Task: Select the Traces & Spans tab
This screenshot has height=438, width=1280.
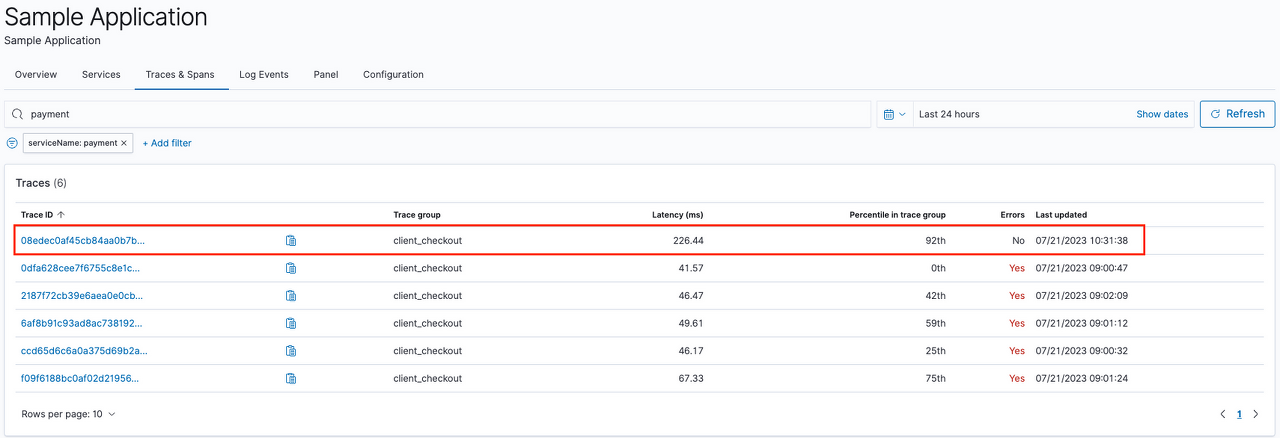Action: coord(180,75)
